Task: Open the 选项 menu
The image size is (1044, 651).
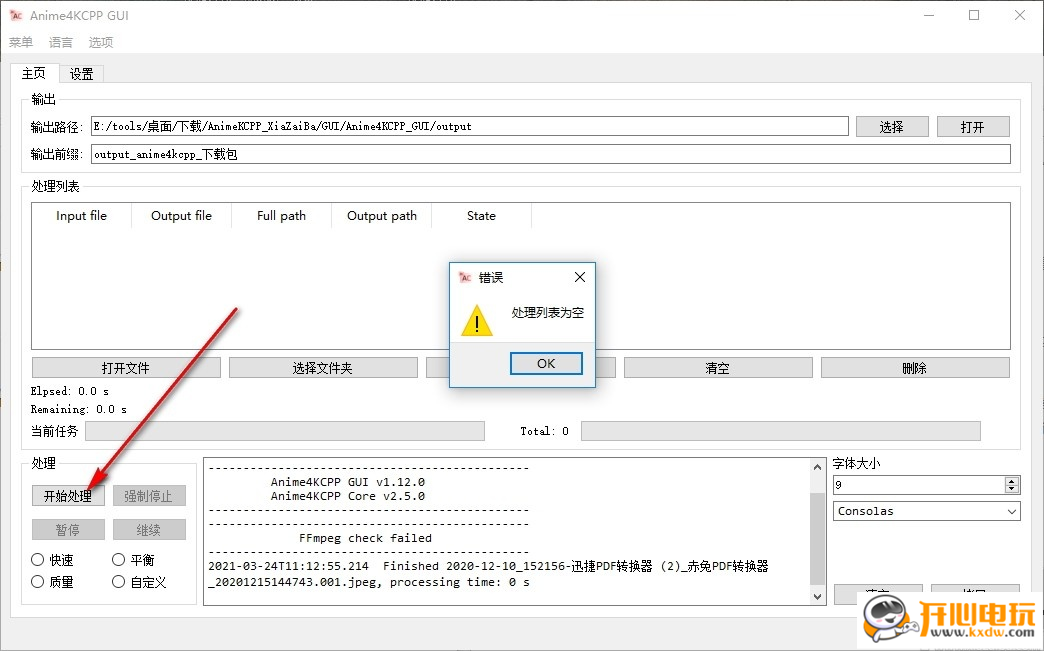Action: click(x=101, y=42)
